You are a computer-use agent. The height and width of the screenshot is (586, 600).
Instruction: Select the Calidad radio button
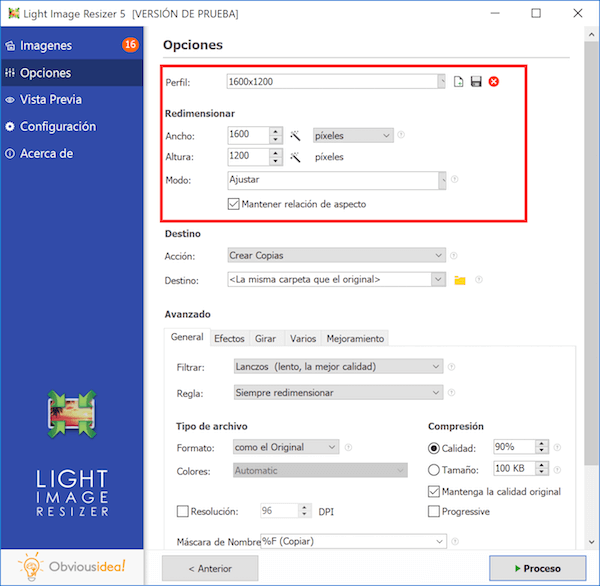(434, 448)
